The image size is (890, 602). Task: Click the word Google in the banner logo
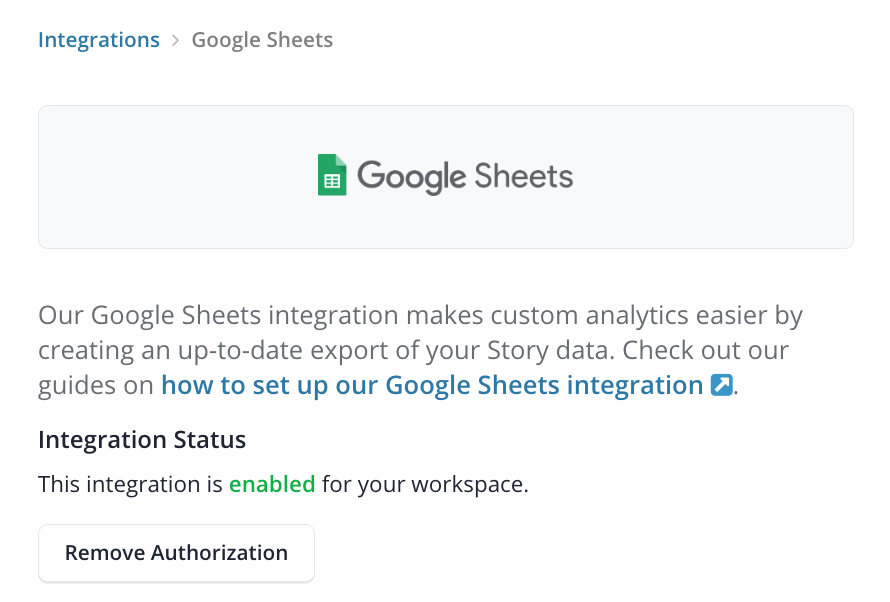pos(412,176)
